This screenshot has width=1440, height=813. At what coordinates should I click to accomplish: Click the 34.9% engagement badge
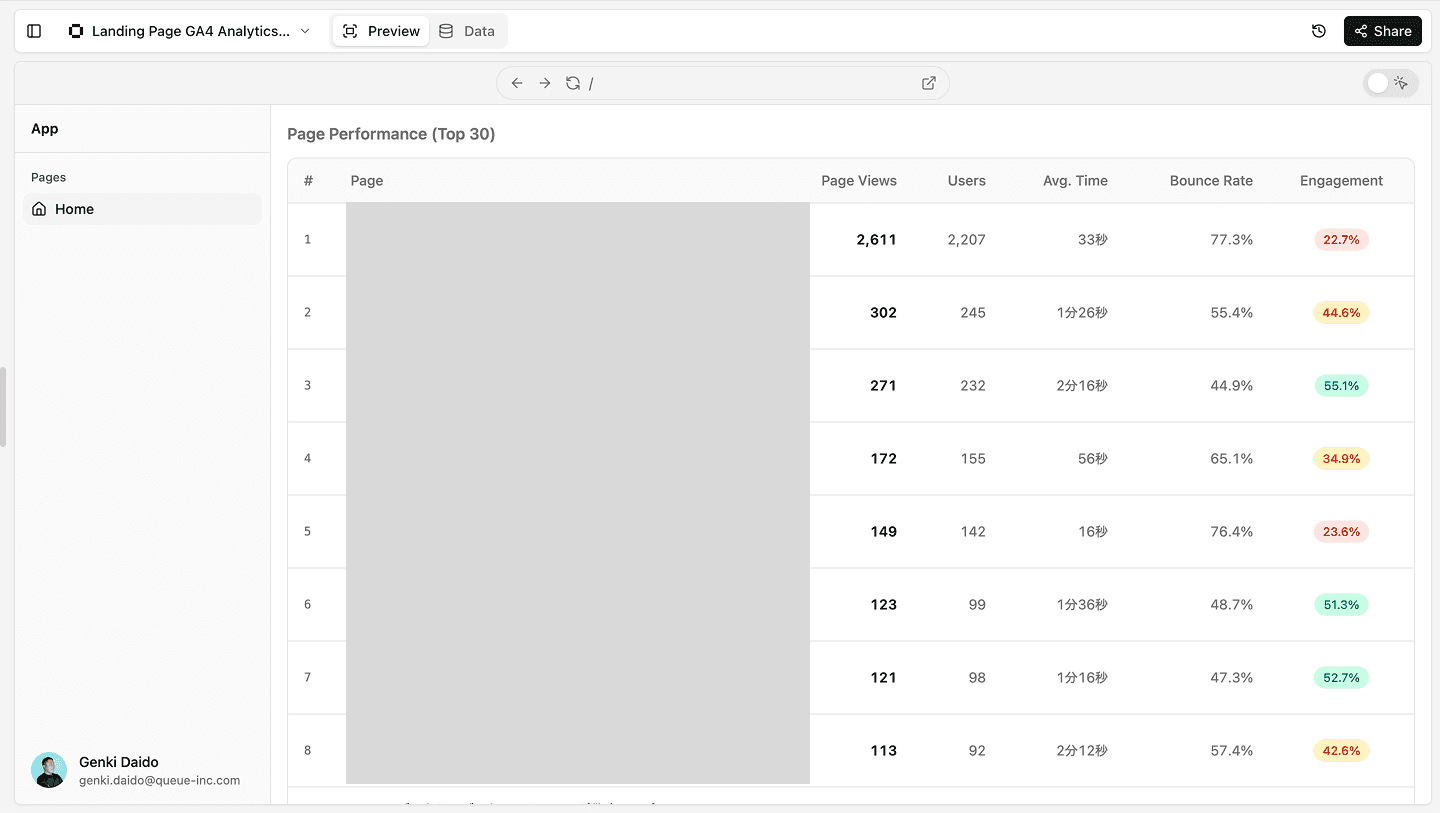(x=1341, y=458)
